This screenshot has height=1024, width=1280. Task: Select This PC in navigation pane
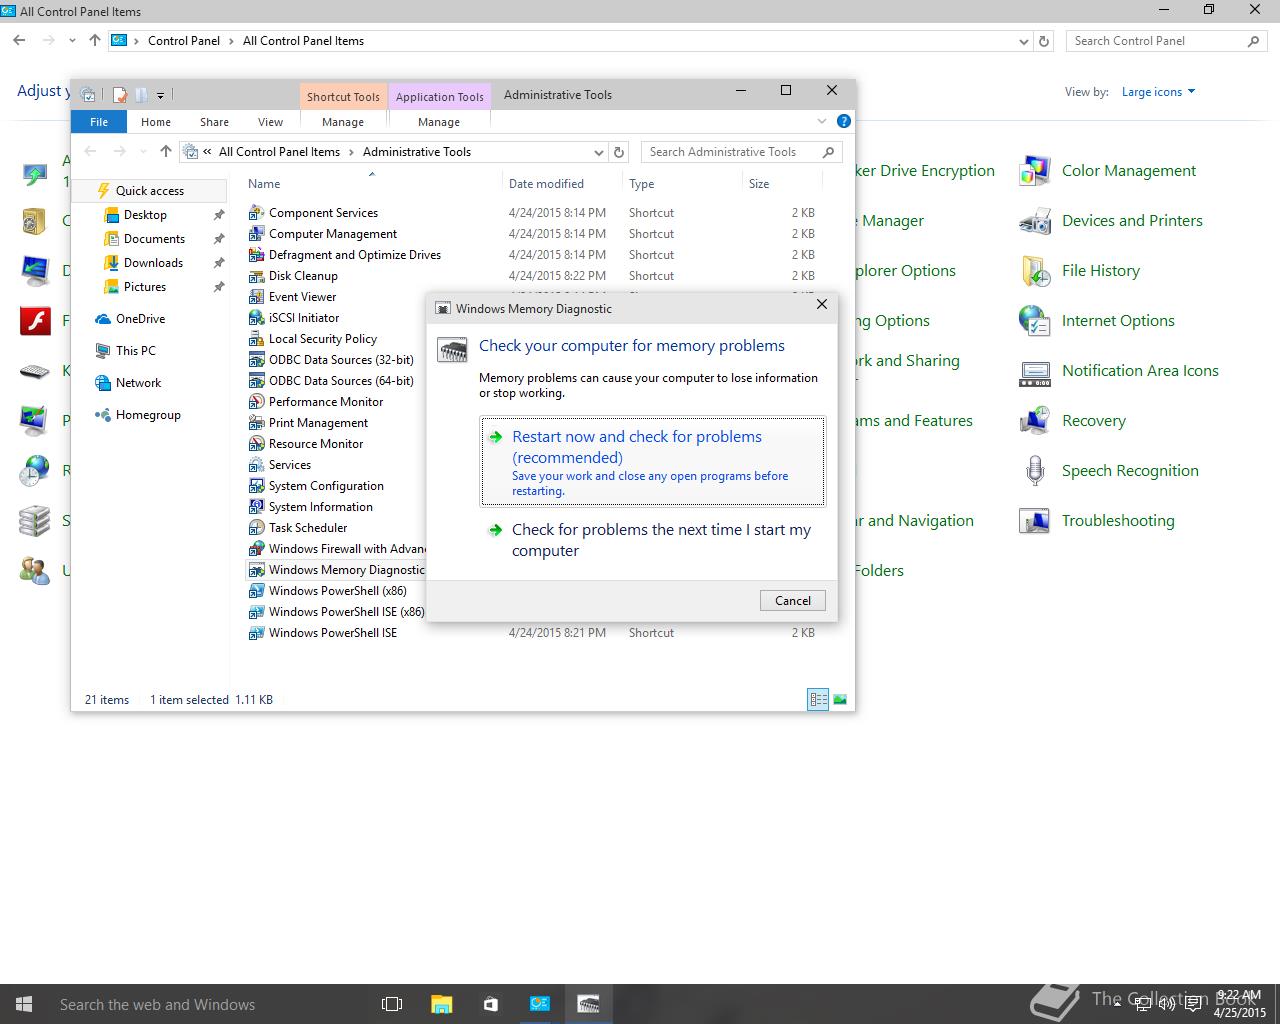(135, 351)
